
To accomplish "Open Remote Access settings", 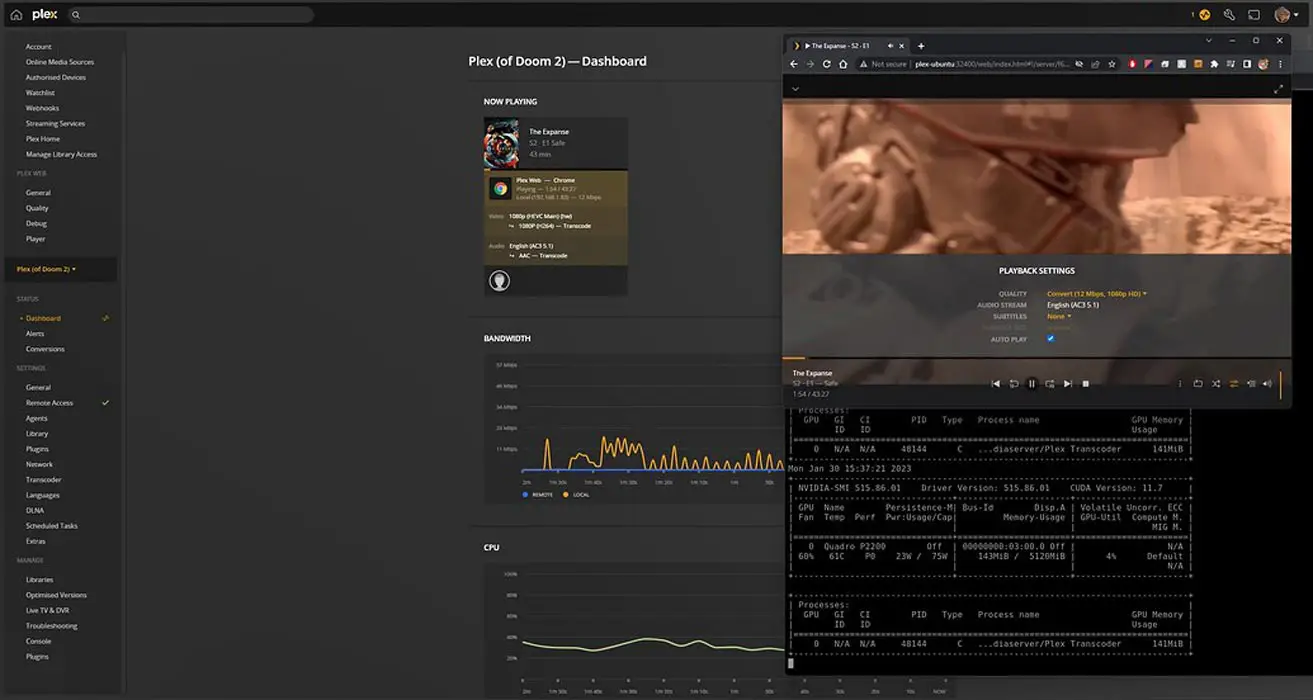I will (x=49, y=403).
